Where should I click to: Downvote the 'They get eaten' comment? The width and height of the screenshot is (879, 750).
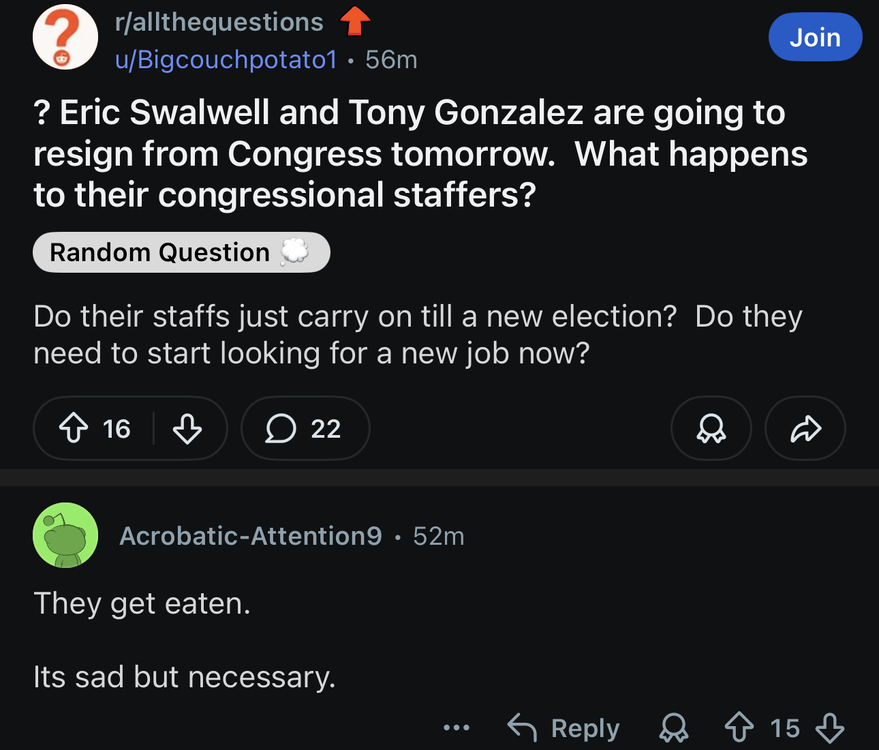point(830,727)
